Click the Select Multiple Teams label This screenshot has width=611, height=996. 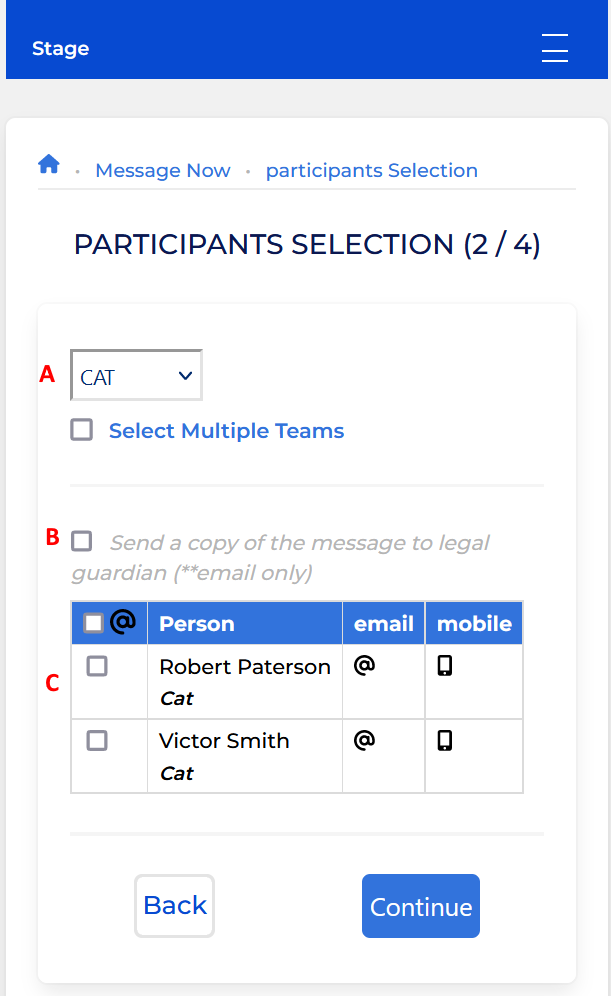(226, 431)
